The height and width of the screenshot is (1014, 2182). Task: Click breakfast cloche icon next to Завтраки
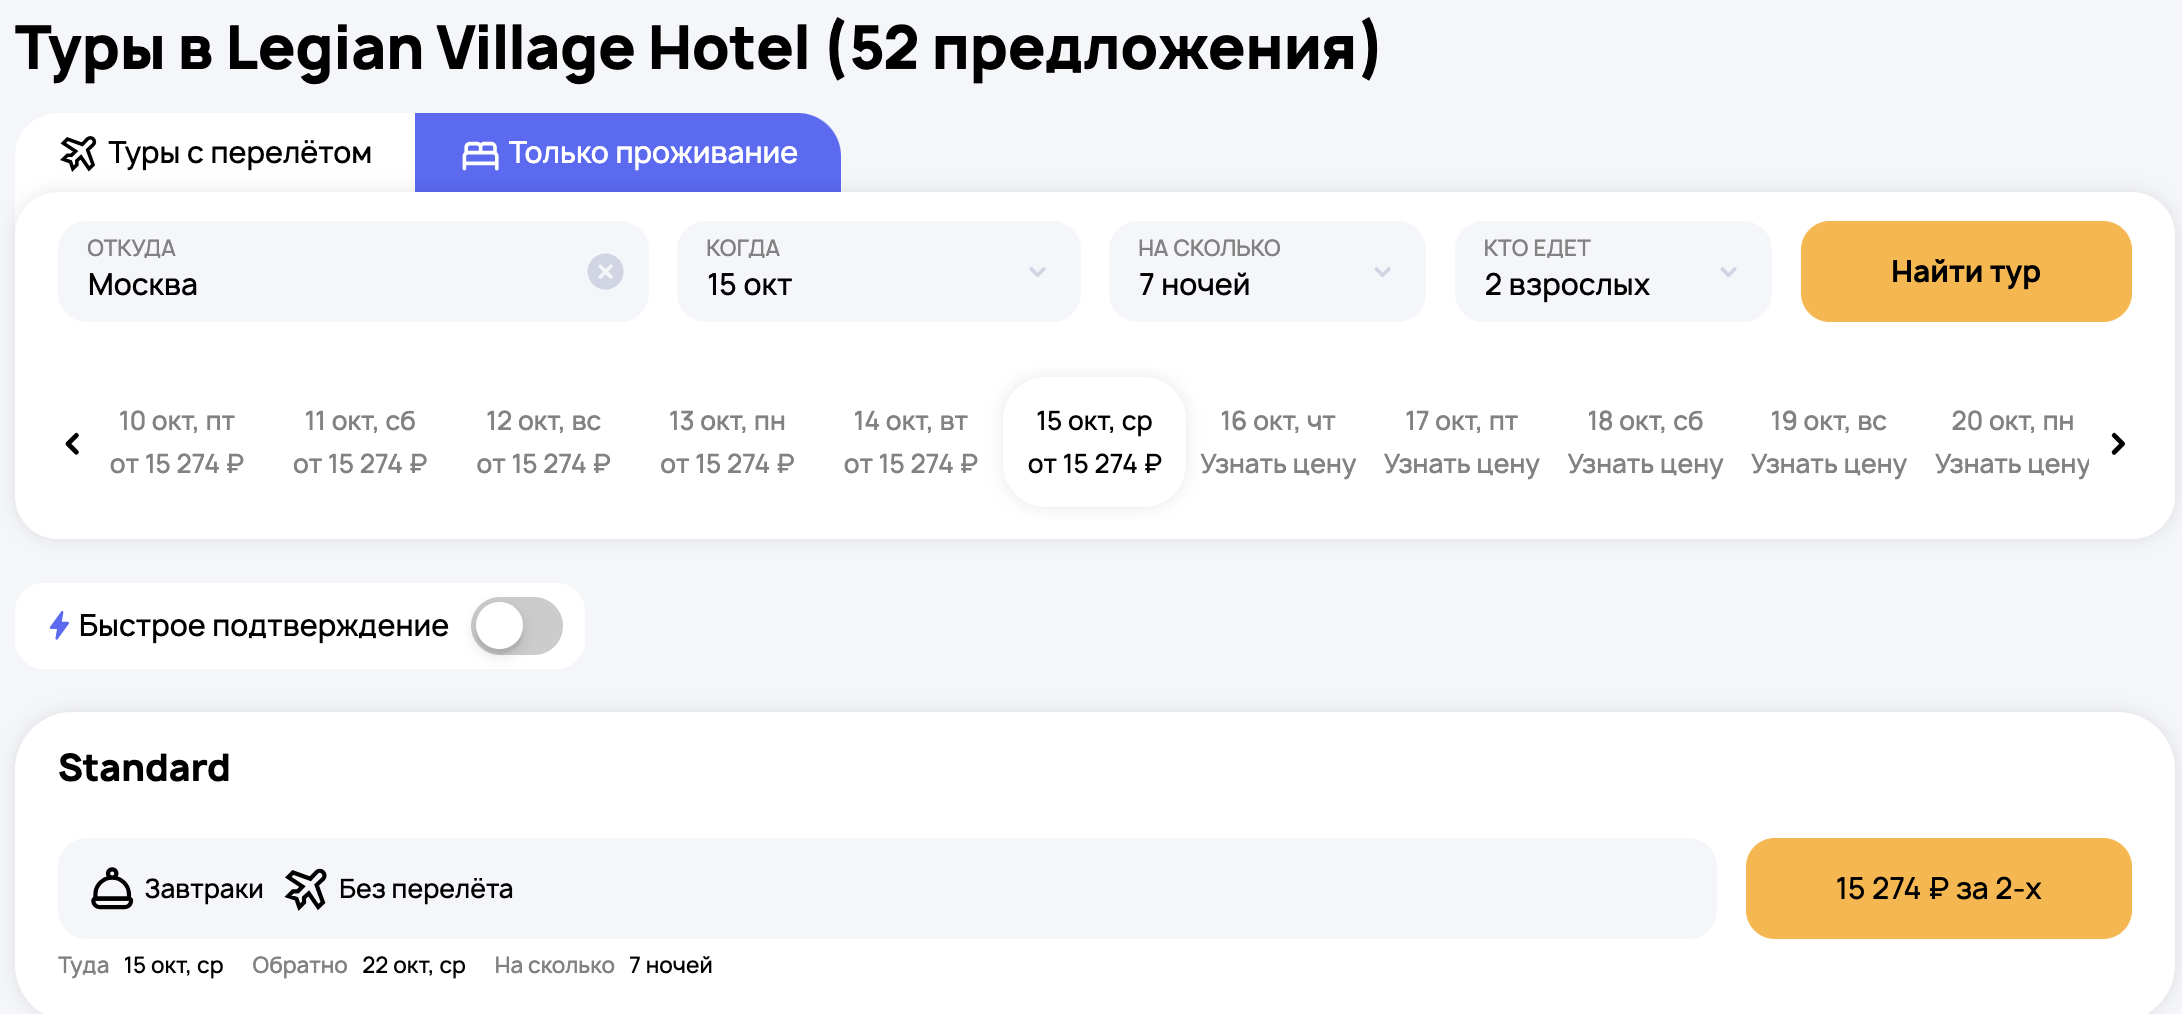[x=112, y=888]
